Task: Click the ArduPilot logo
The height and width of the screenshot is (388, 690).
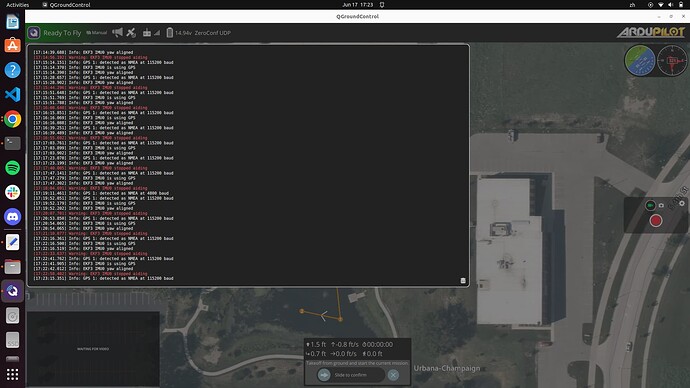Action: tap(650, 32)
